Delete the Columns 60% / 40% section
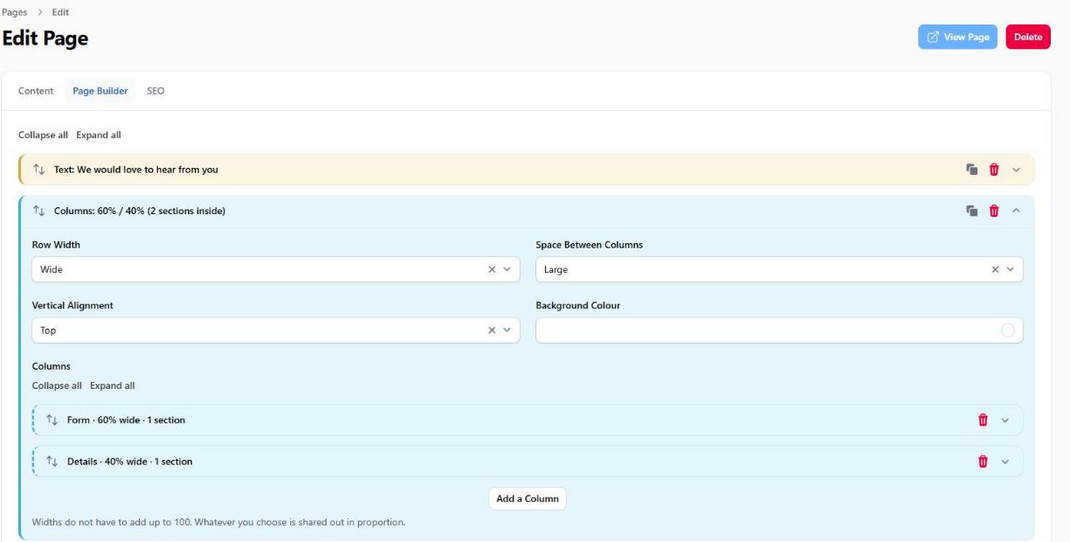1070x542 pixels. [994, 211]
